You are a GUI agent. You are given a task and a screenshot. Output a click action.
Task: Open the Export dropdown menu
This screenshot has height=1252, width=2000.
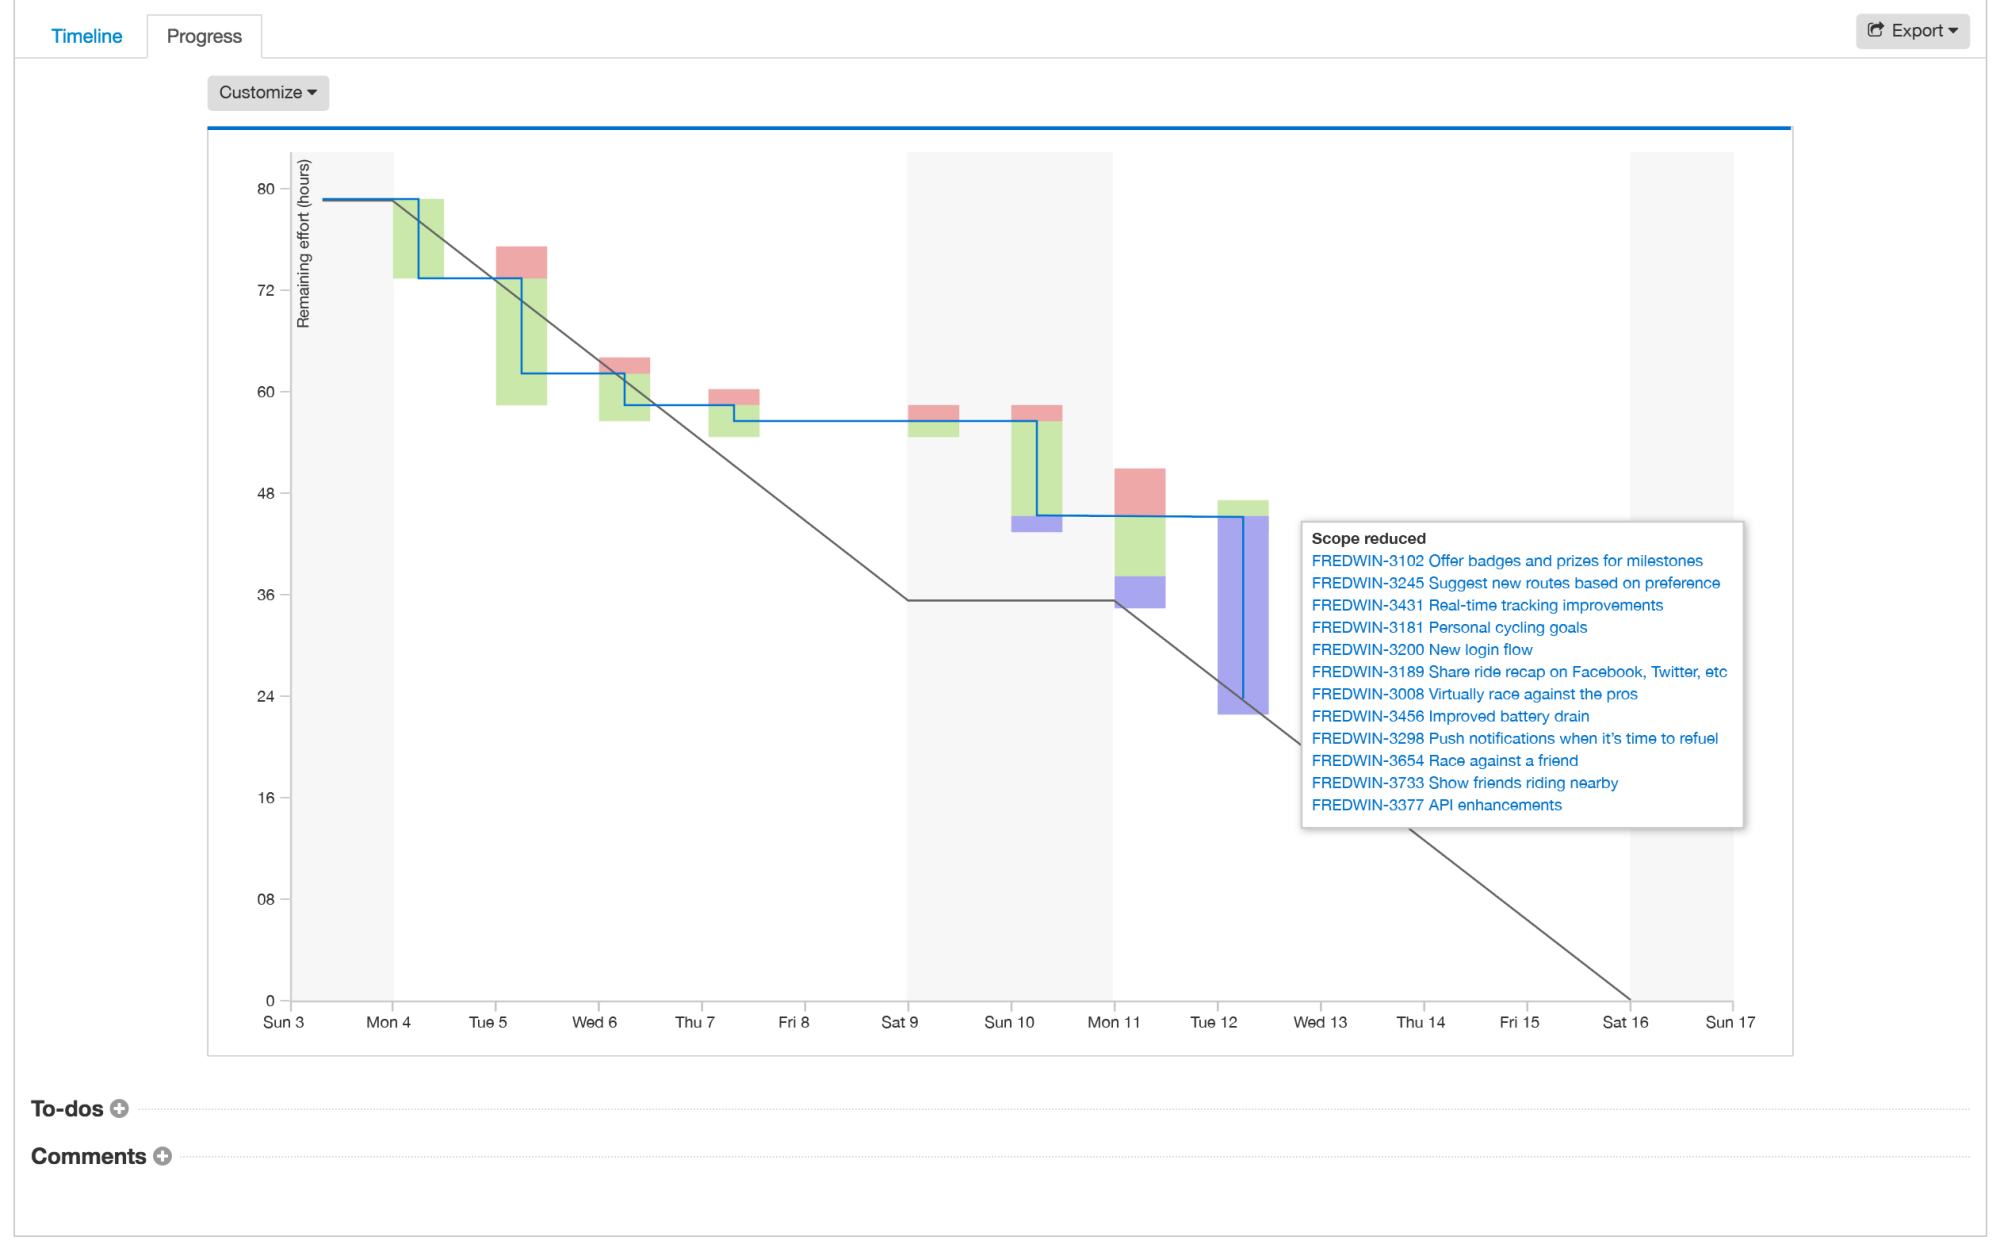(x=1912, y=31)
